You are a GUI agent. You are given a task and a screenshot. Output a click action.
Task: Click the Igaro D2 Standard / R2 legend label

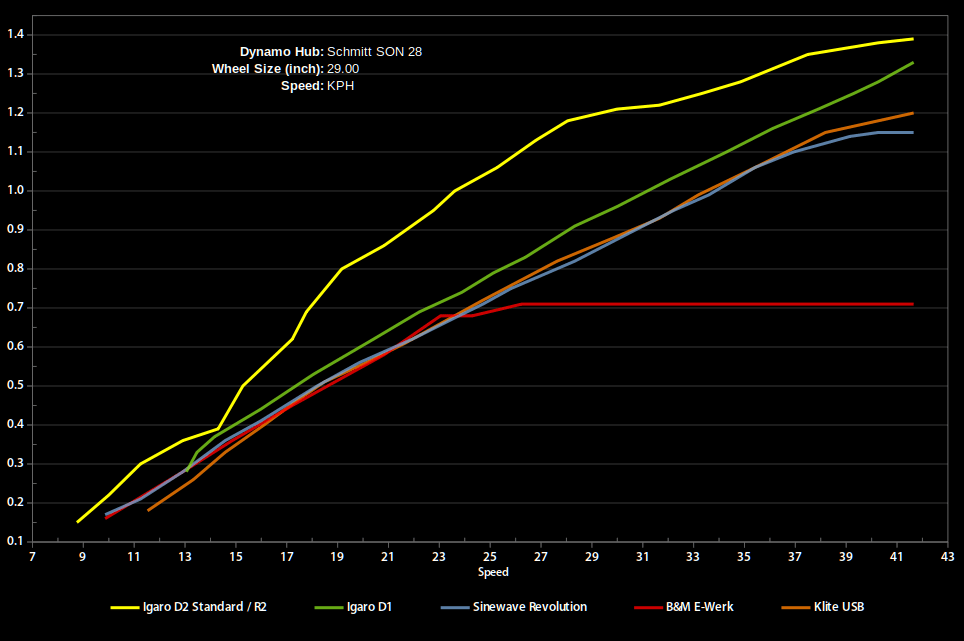point(207,607)
